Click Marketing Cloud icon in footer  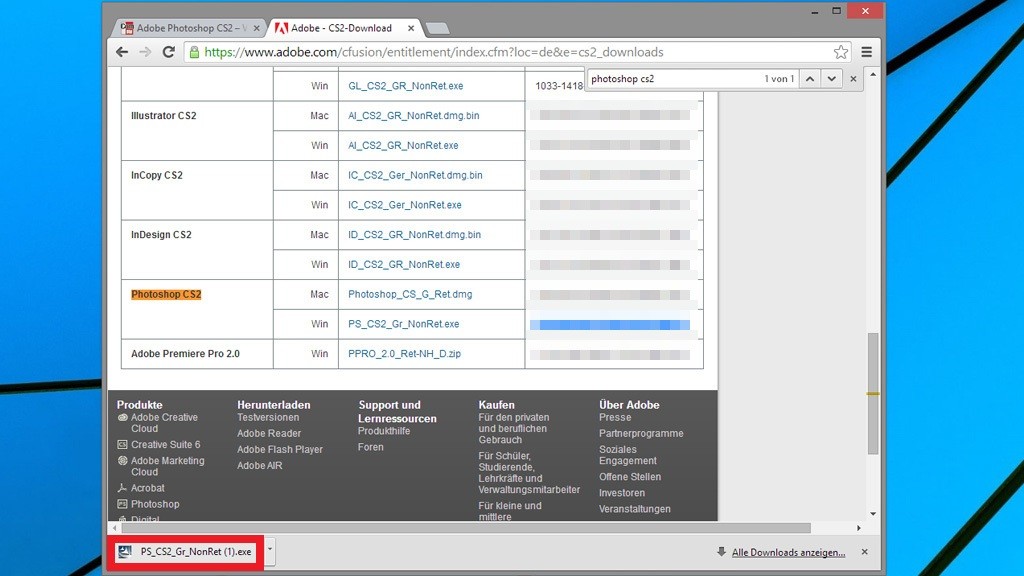[122, 460]
